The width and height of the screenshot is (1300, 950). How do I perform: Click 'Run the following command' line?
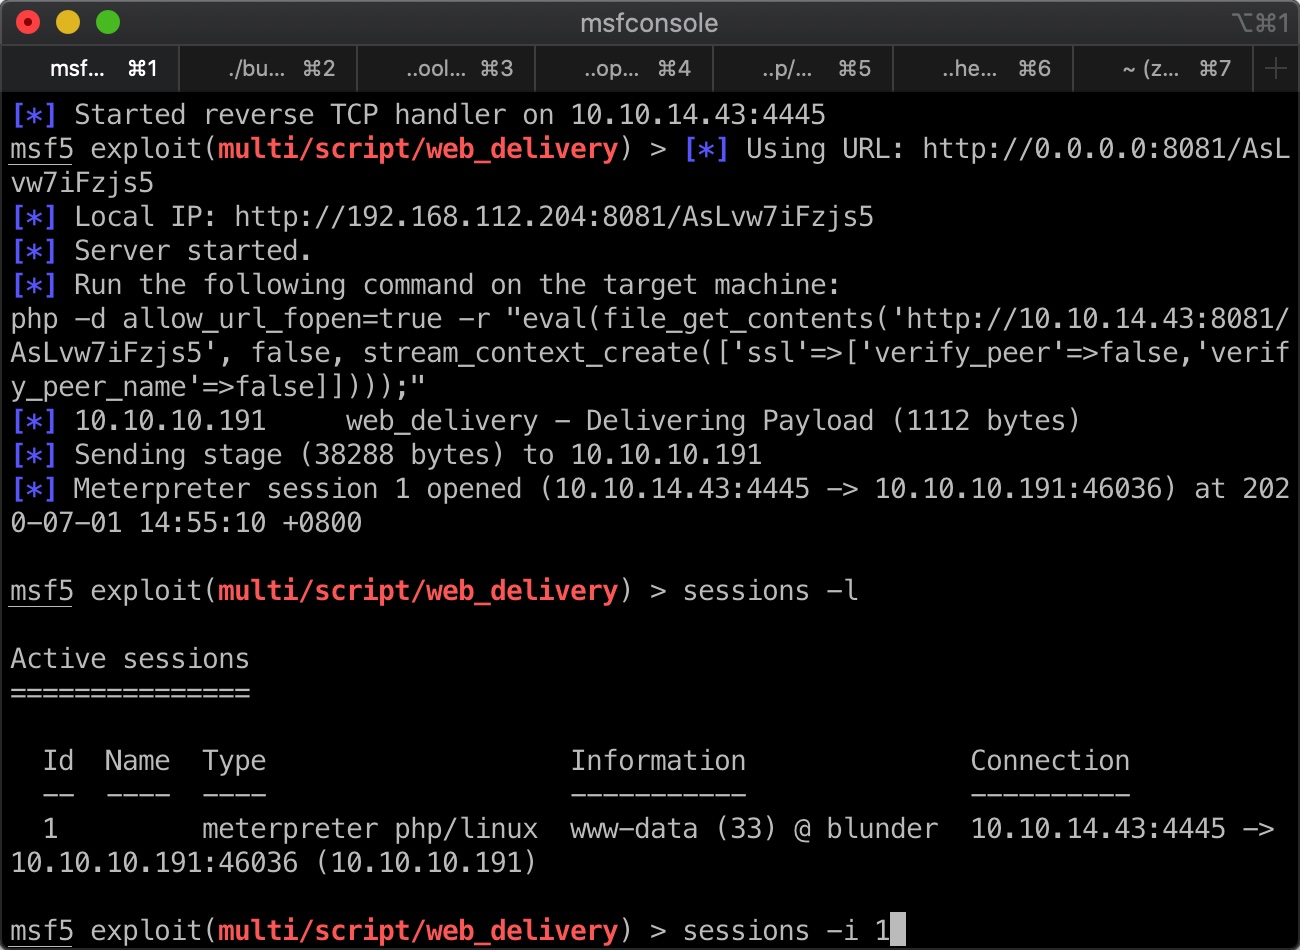coord(426,285)
